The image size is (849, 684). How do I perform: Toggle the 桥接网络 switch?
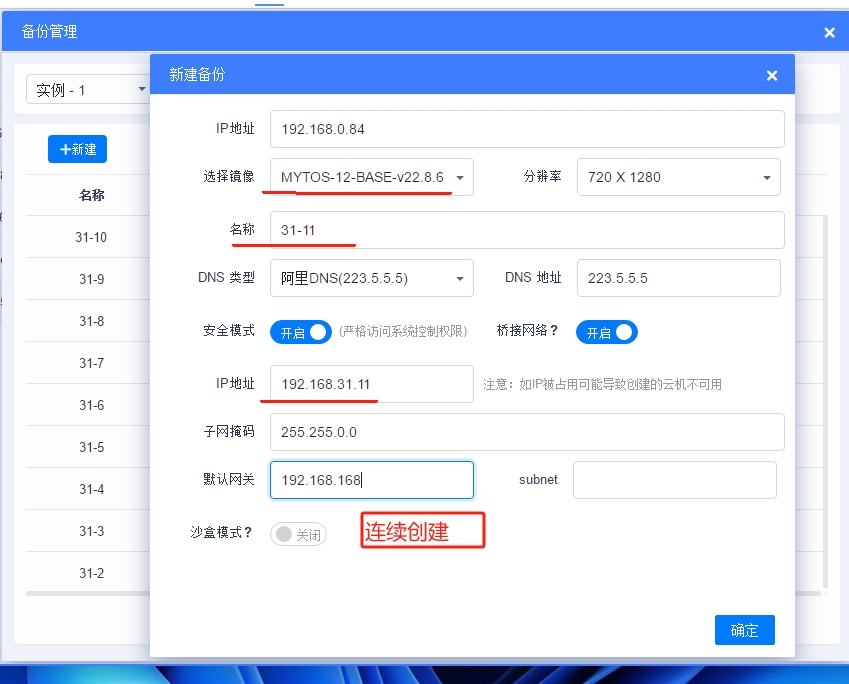point(606,332)
